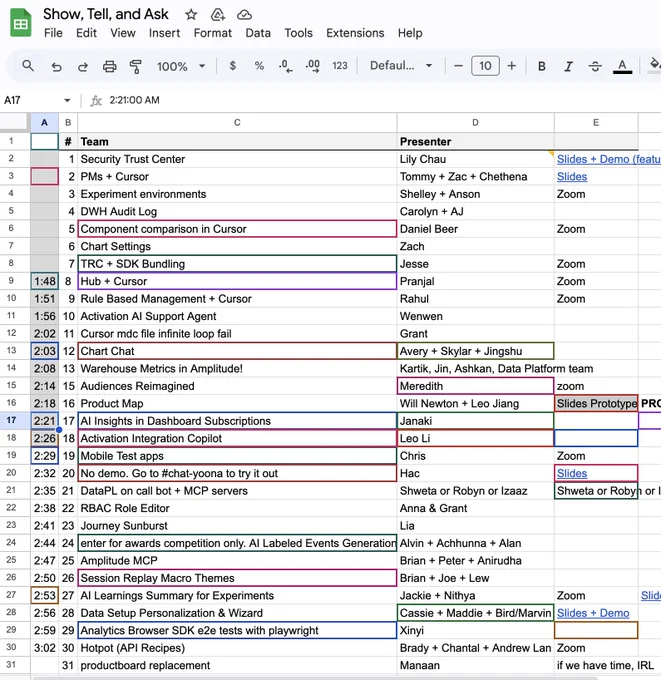Image resolution: width=661 pixels, height=680 pixels.
Task: Select row 17 header
Action: pyautogui.click(x=11, y=420)
